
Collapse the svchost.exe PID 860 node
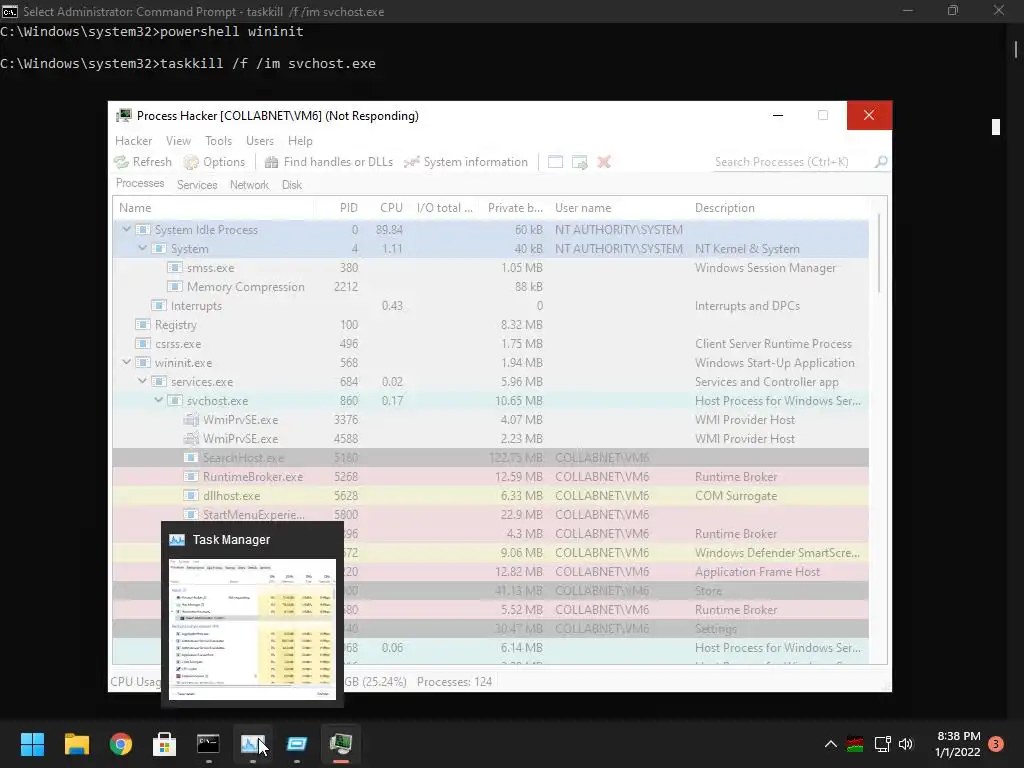point(159,400)
